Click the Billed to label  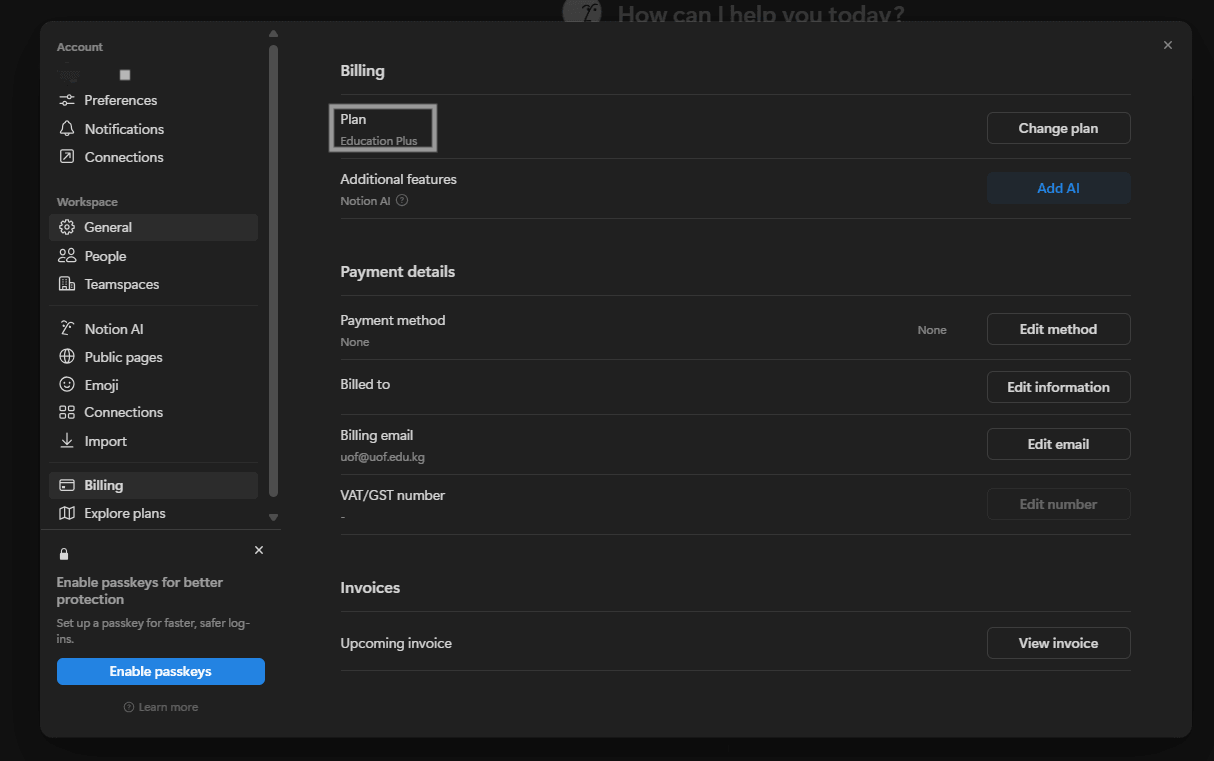coord(365,384)
